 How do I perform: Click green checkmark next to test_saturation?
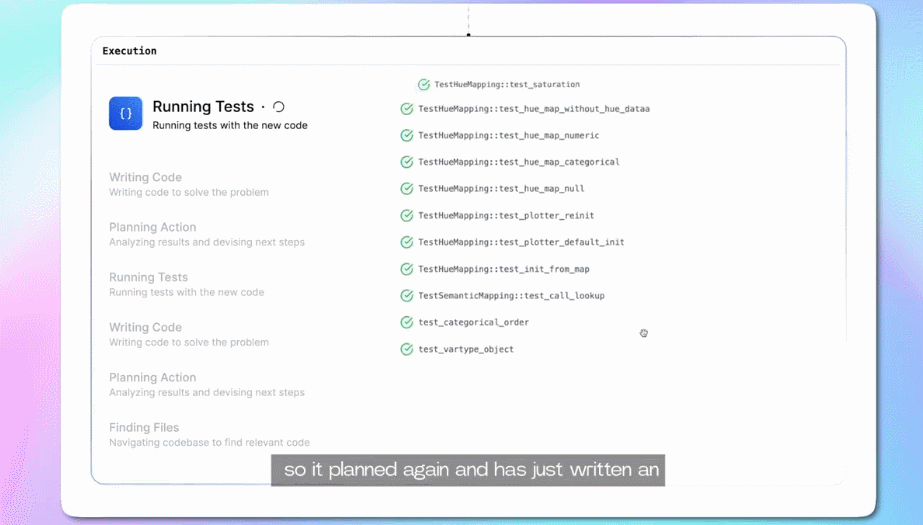424,85
